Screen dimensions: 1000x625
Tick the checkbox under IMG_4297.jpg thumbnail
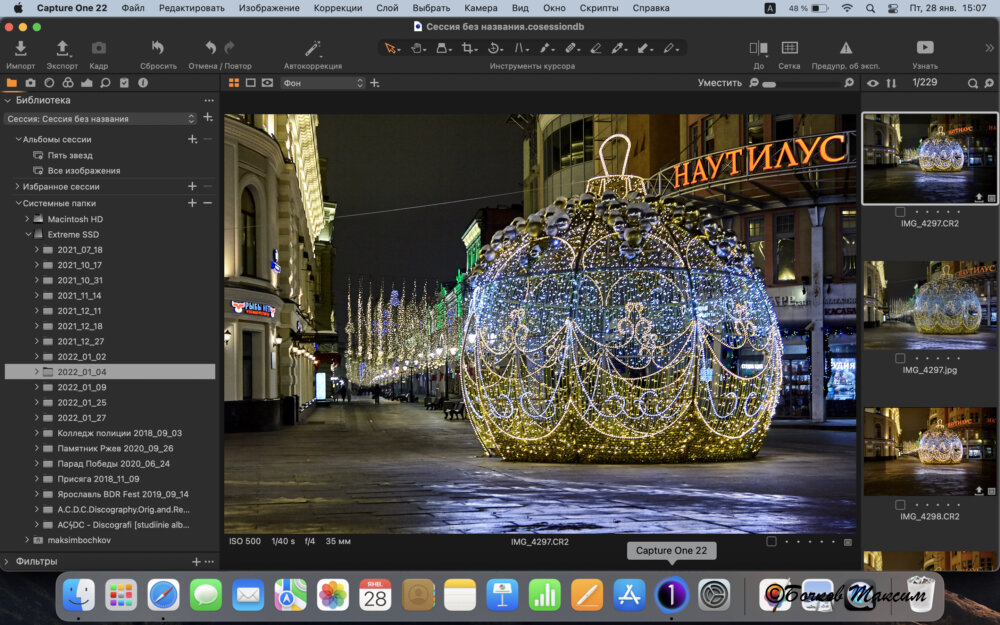900,358
